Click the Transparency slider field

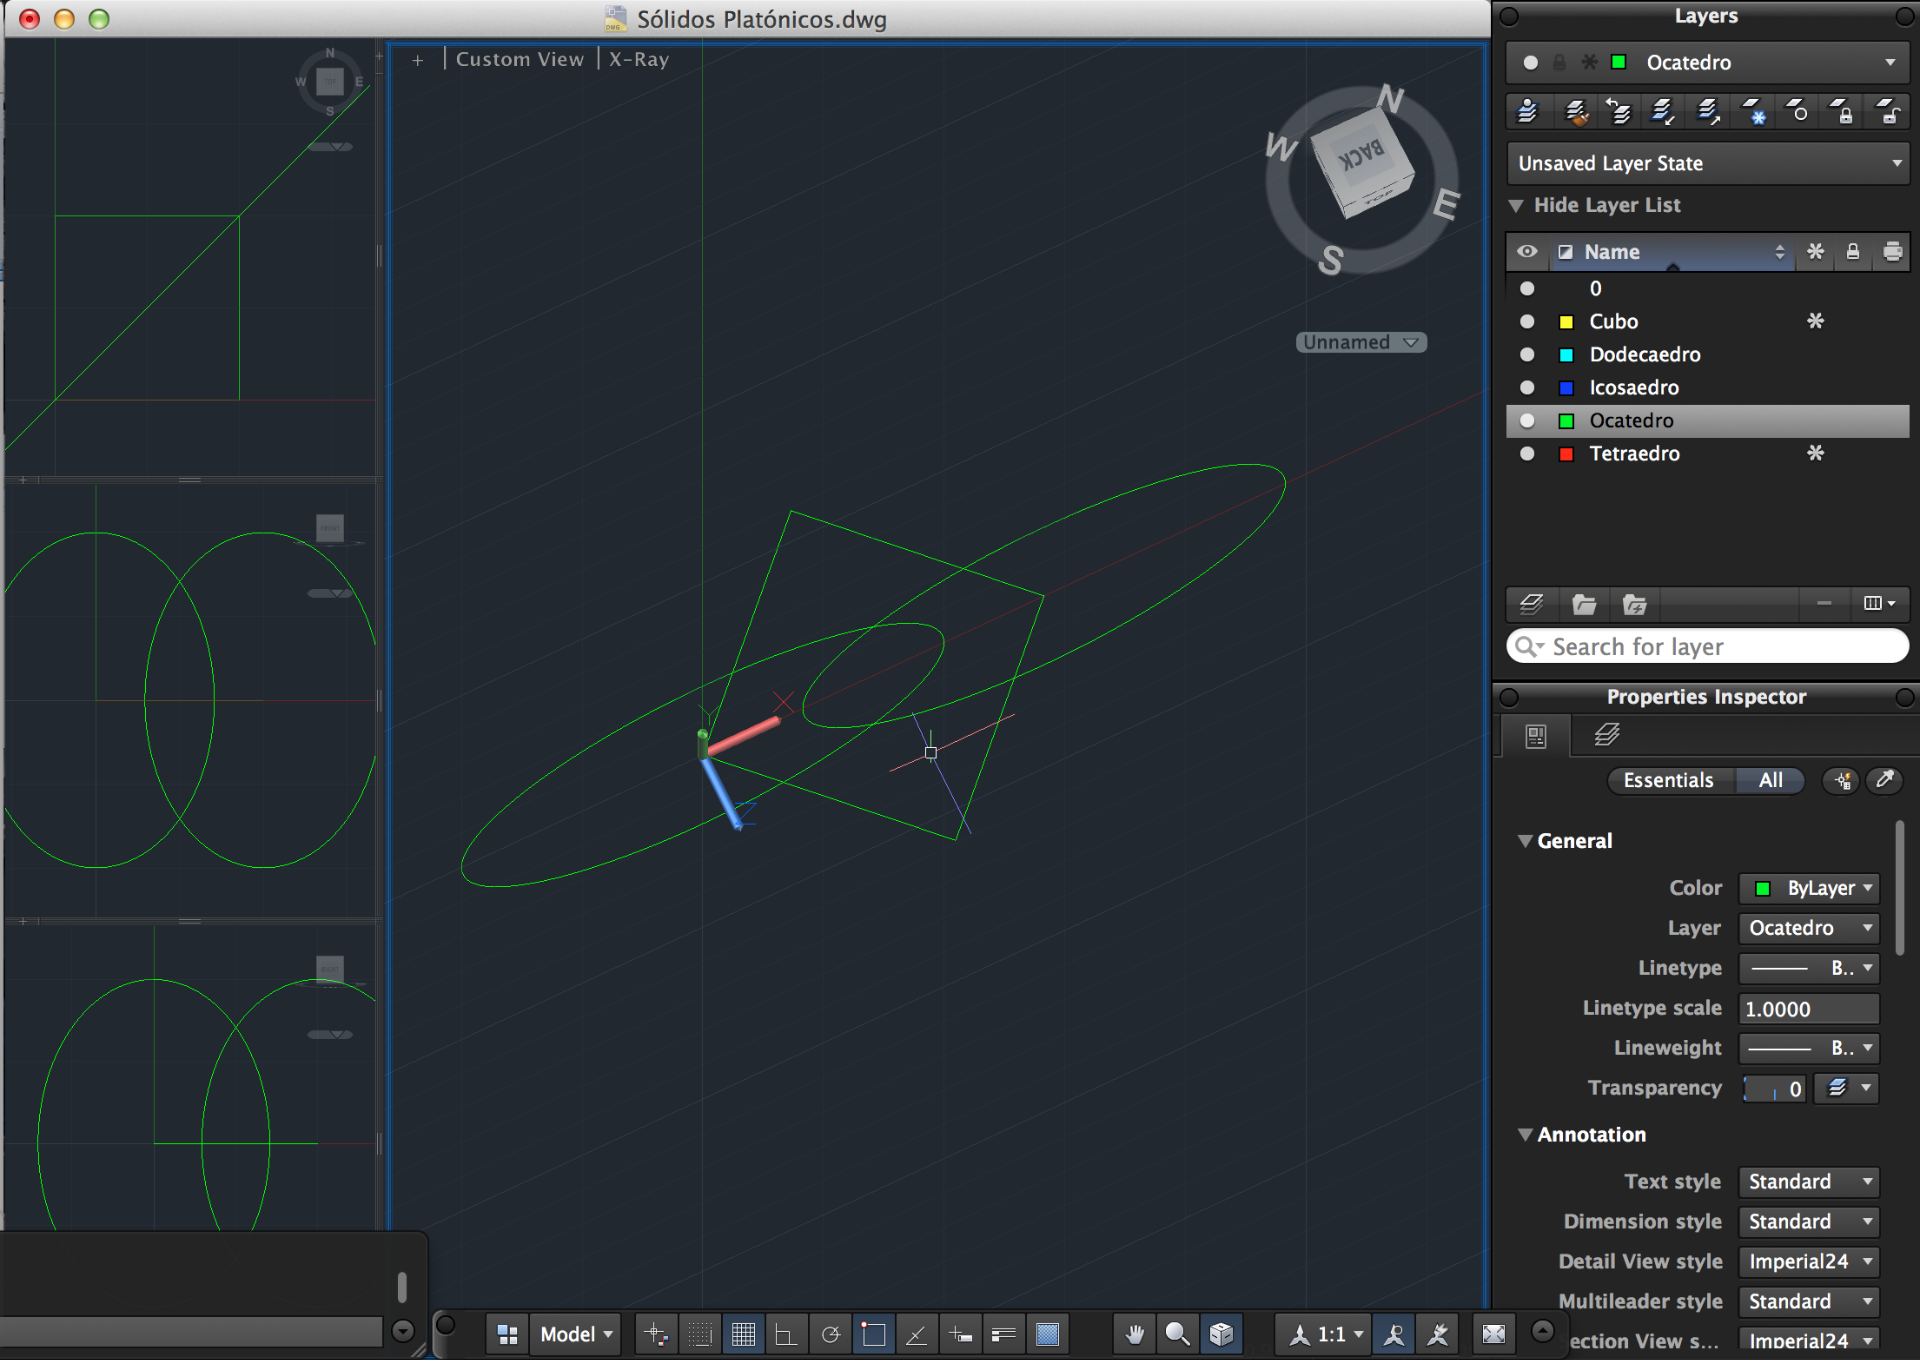coord(1773,1088)
